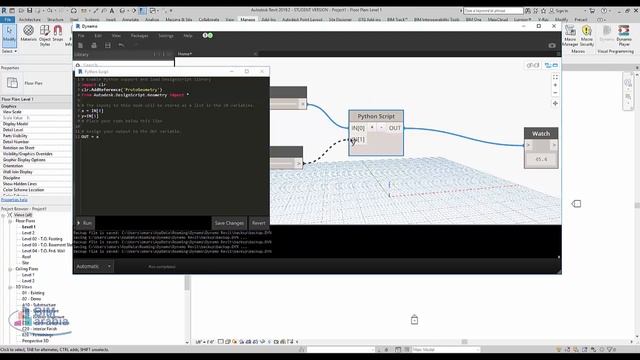This screenshot has height=360, width=640.
Task: Select the Home workspace tab in Dynamo
Action: pos(184,54)
